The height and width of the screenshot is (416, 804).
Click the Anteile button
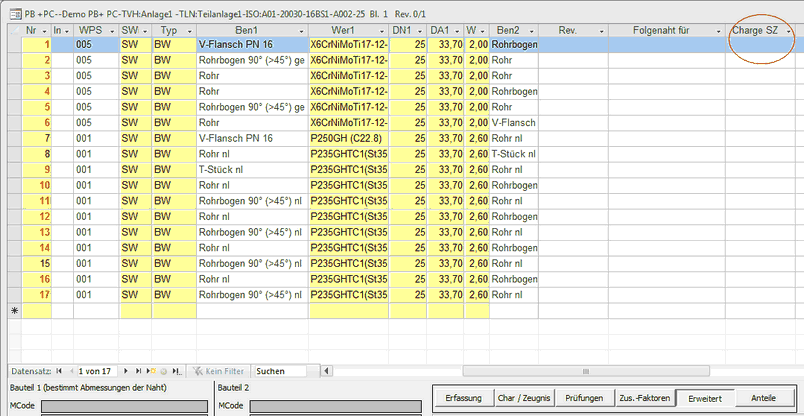(x=764, y=398)
